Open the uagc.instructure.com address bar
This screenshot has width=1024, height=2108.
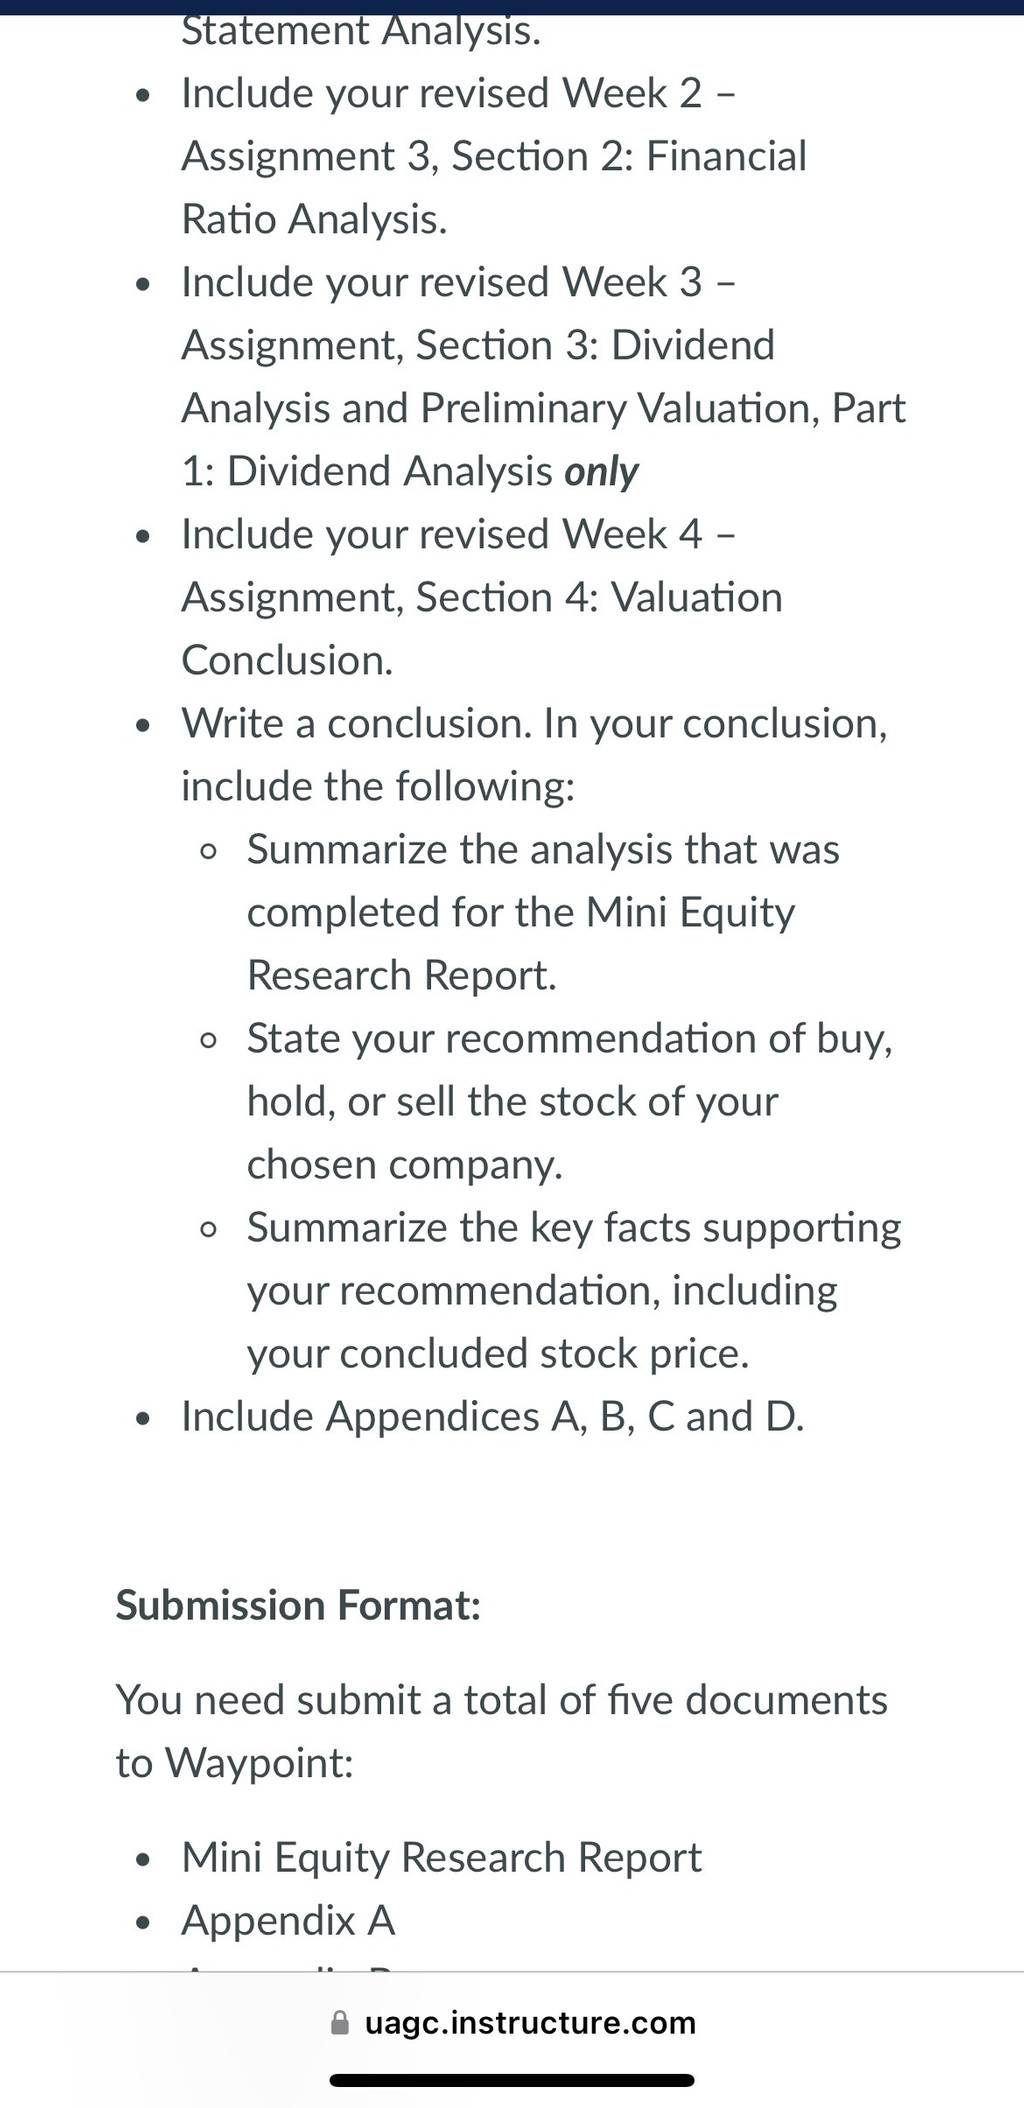(x=512, y=2023)
